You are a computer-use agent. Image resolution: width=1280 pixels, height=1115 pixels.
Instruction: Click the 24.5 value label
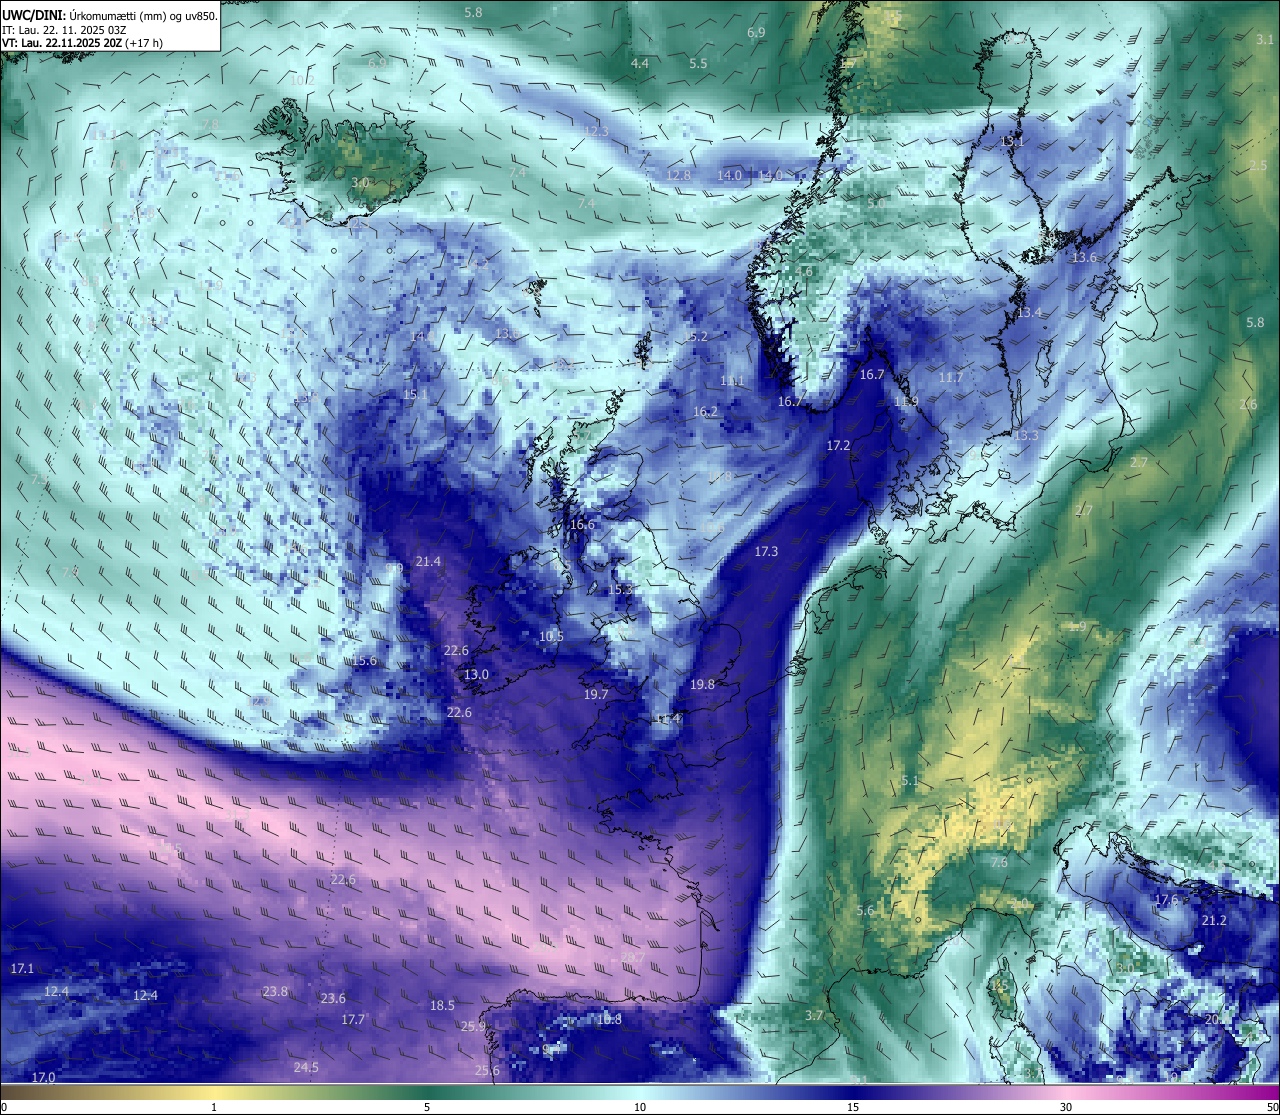306,1068
